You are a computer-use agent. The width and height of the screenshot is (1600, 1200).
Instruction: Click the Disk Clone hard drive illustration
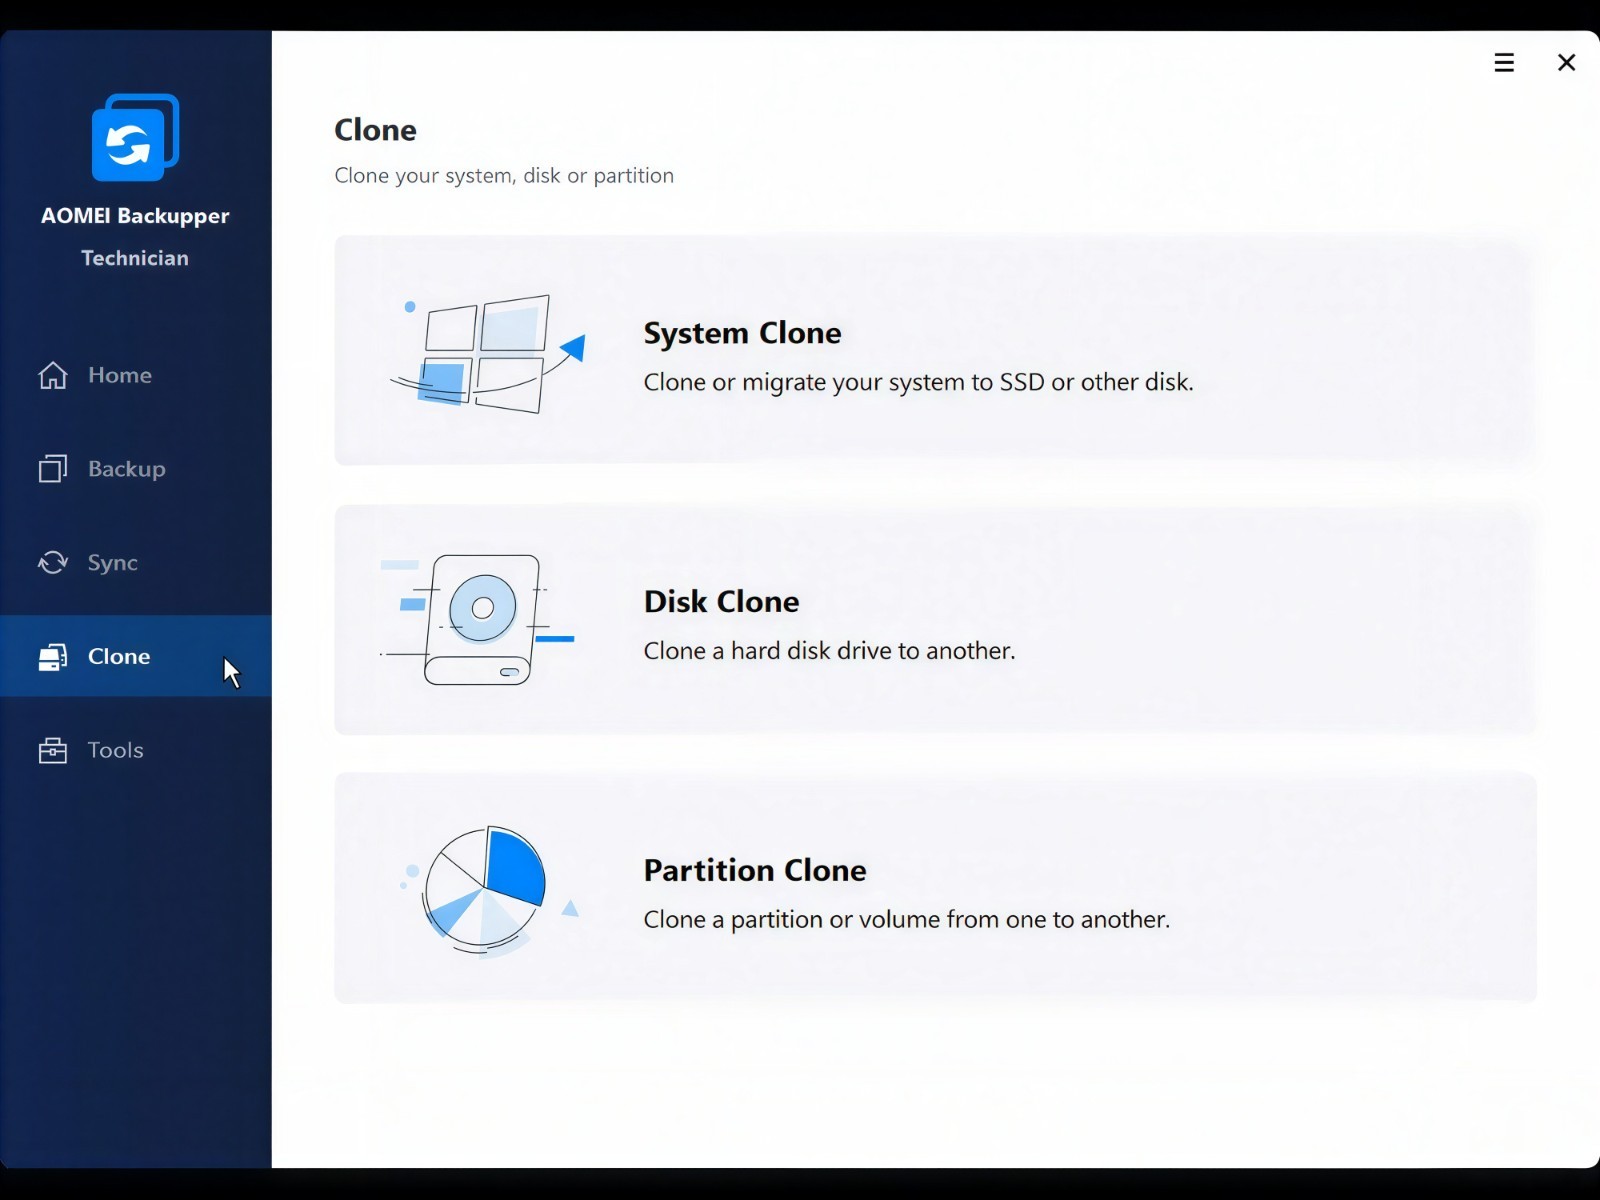478,620
